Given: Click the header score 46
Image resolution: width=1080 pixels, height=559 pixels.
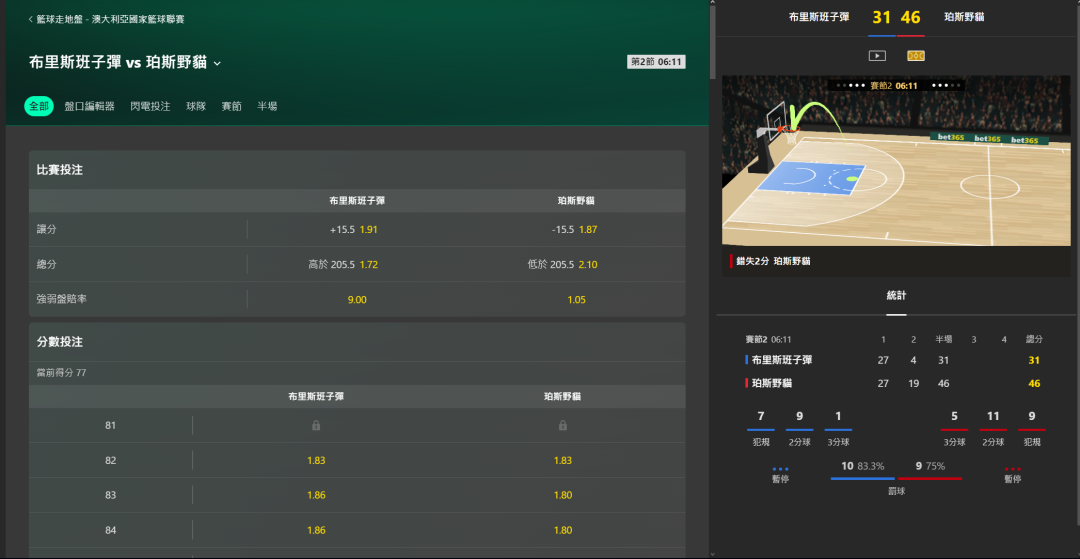Looking at the screenshot, I should tap(911, 17).
